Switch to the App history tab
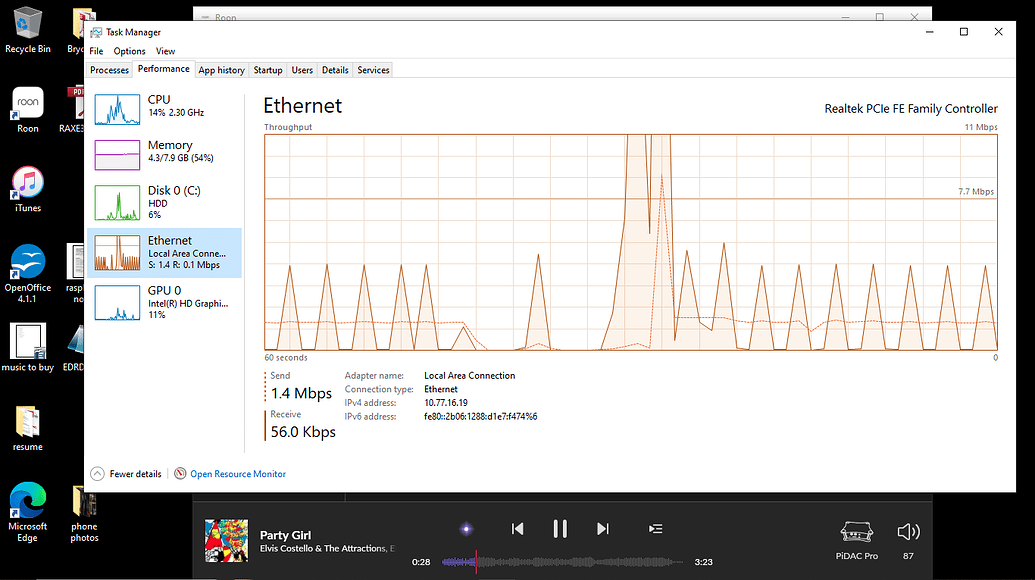Screen dimensions: 1035x580 [x=221, y=70]
